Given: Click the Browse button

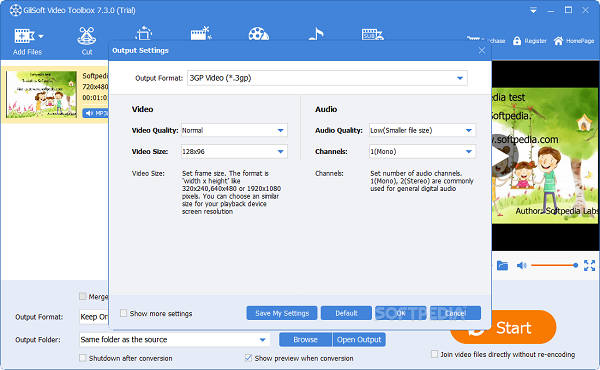Looking at the screenshot, I should [305, 339].
